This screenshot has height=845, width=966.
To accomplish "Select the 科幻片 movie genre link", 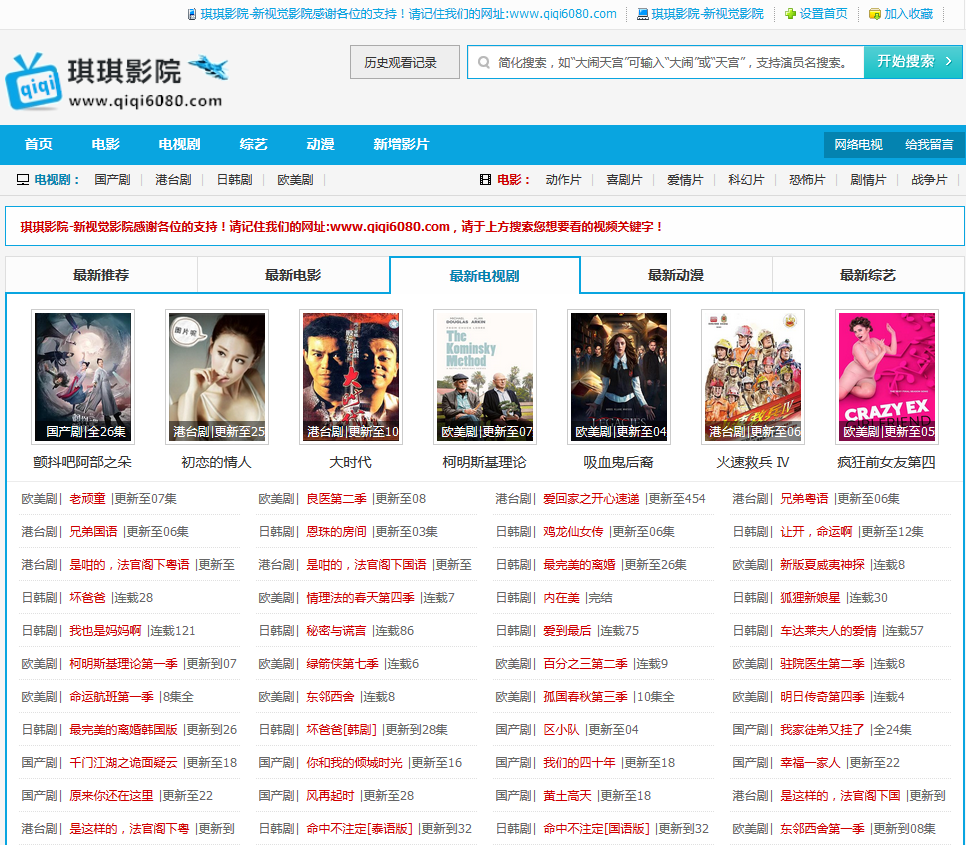I will (746, 180).
